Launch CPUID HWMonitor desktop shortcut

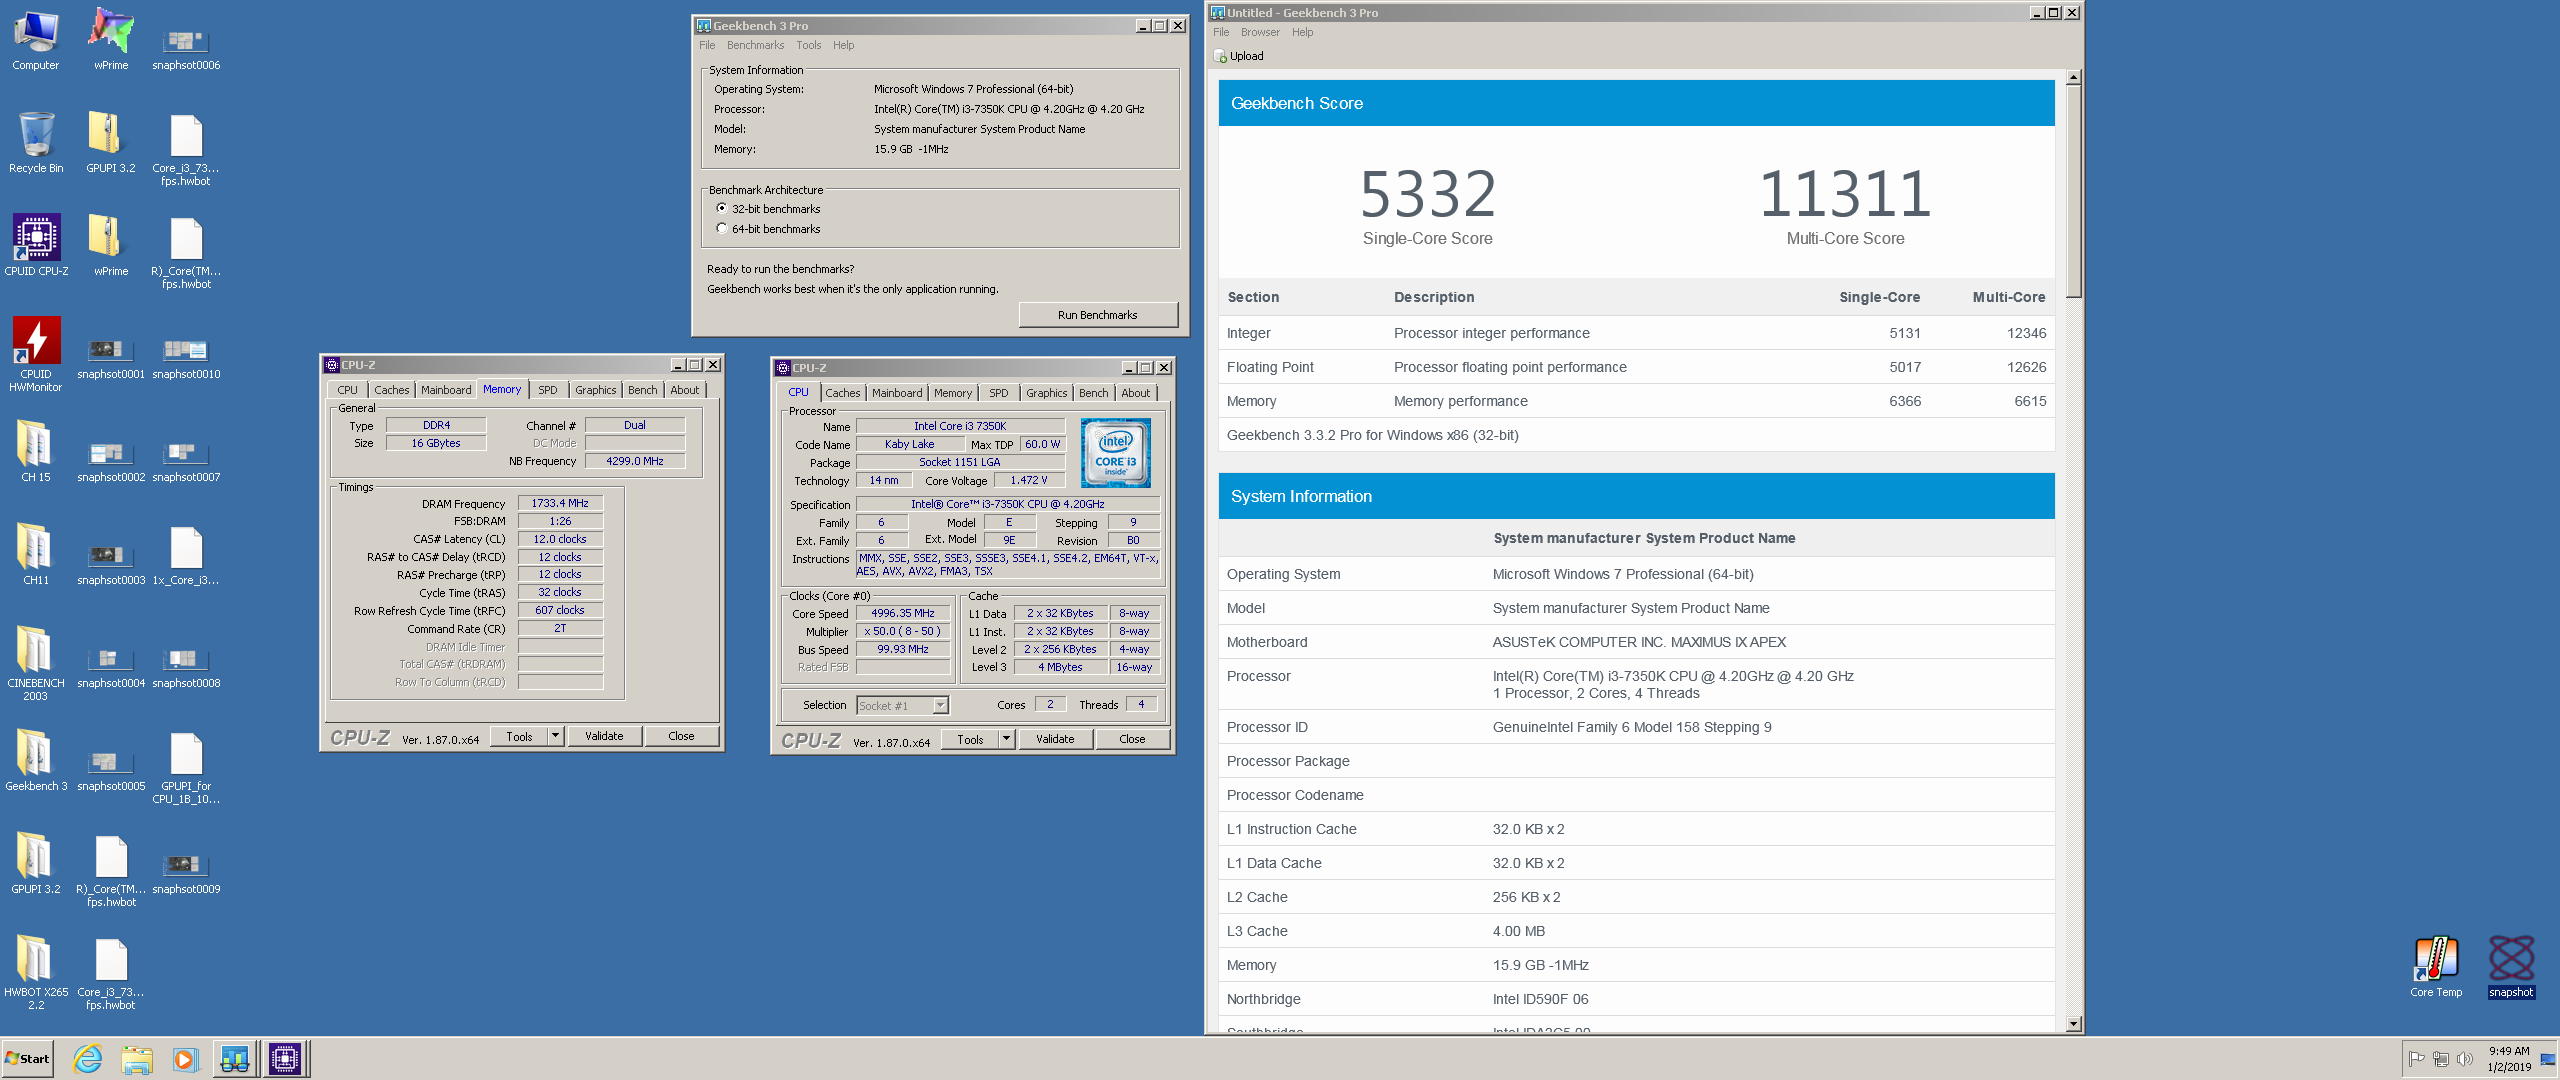36,354
